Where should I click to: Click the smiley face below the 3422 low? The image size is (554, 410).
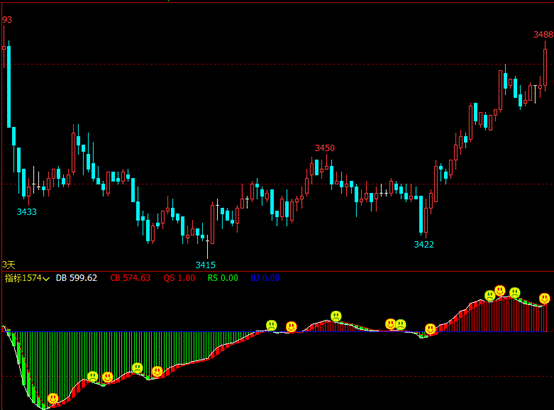tap(430, 329)
